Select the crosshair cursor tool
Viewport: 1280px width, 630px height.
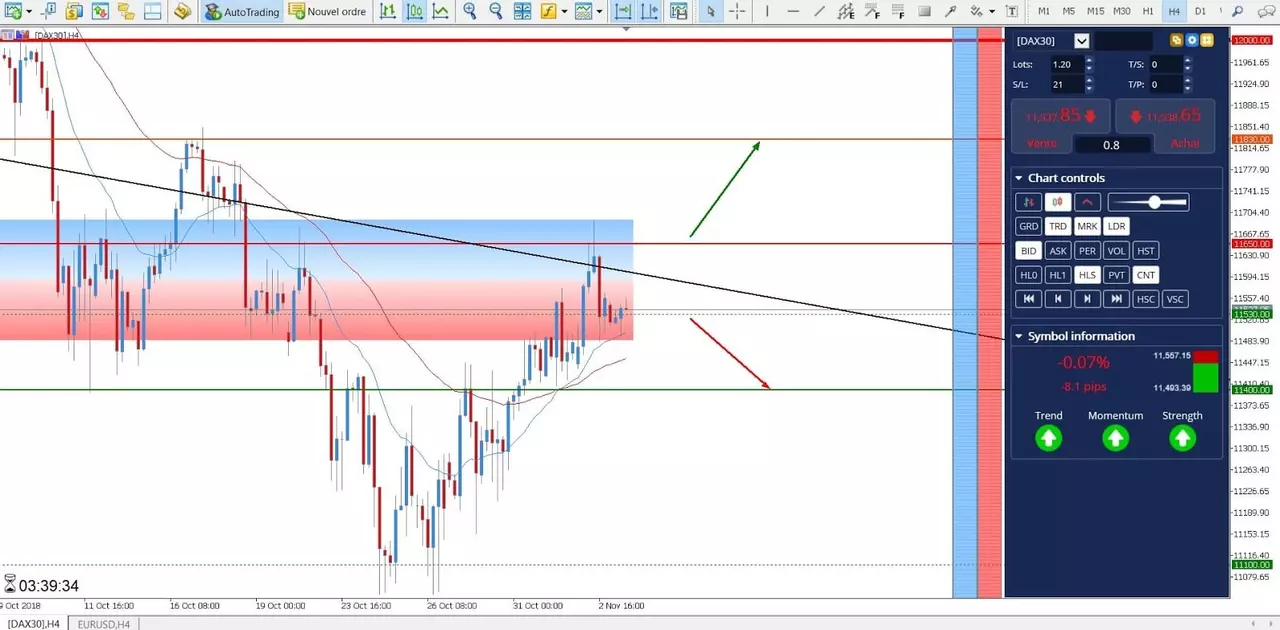(737, 12)
